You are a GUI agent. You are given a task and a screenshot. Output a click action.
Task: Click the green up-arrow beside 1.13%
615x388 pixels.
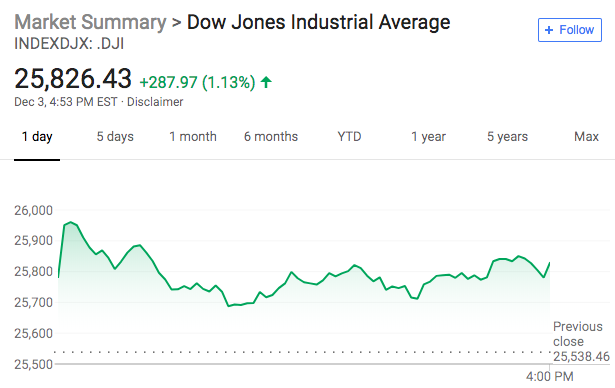(x=266, y=82)
